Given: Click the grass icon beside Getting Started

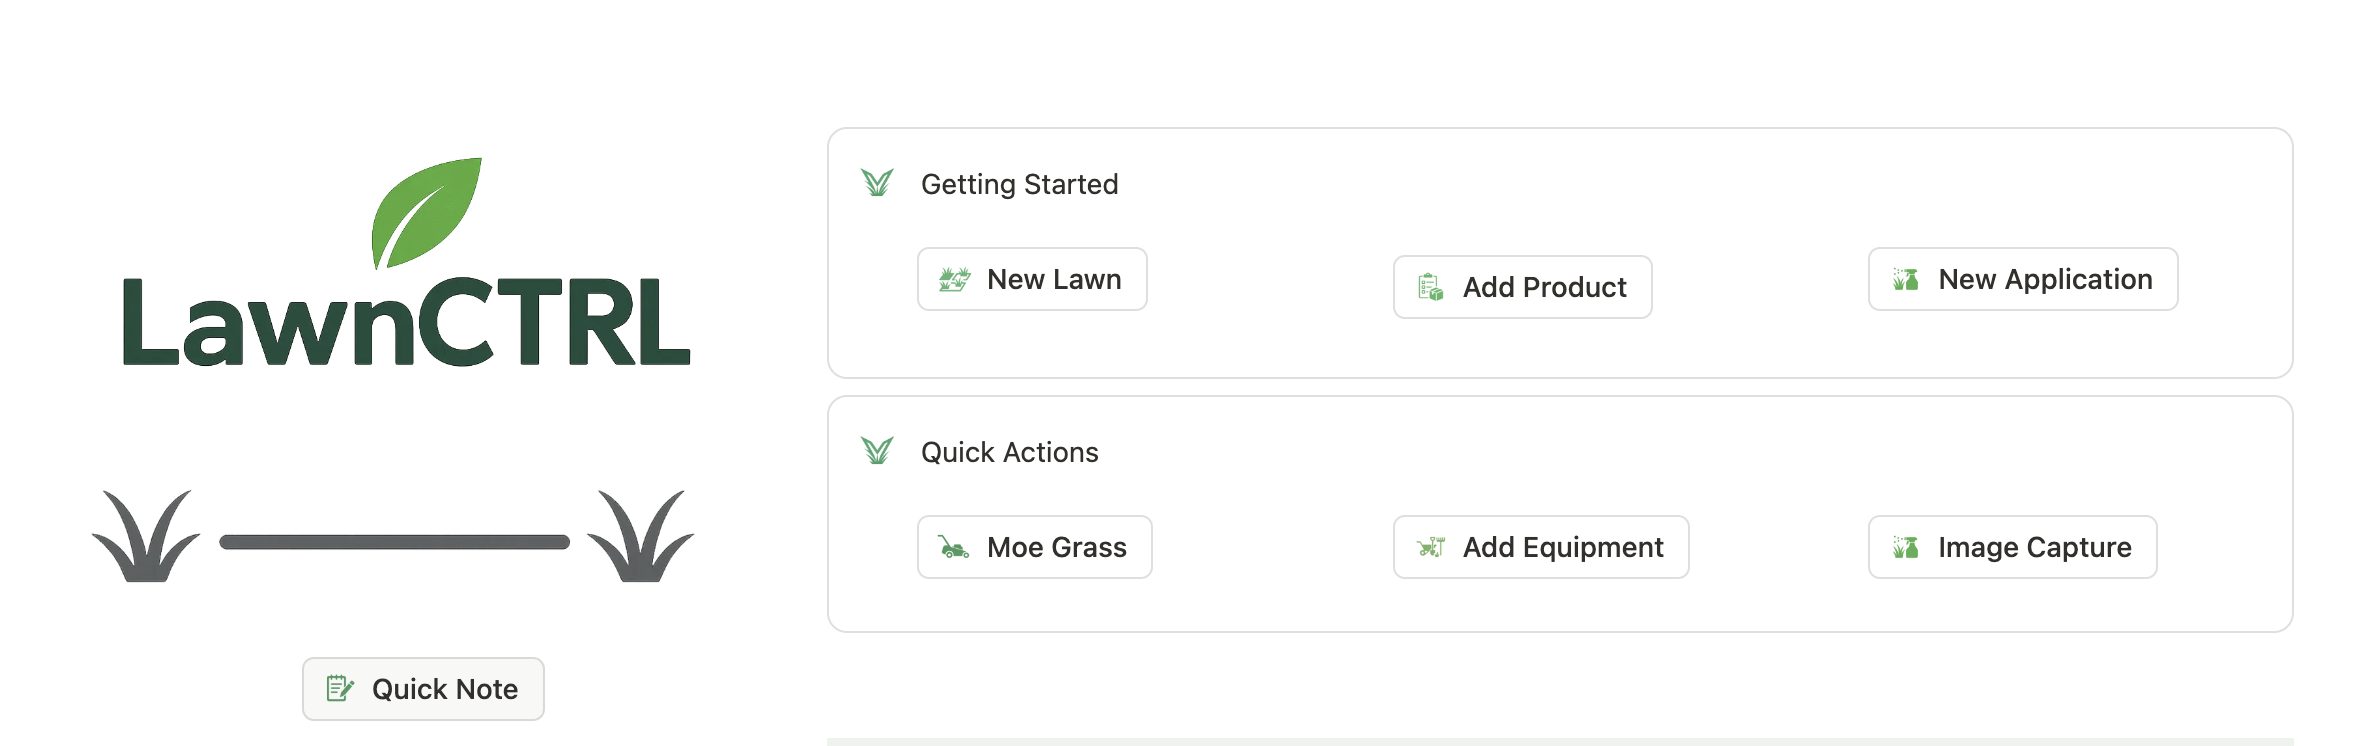Looking at the screenshot, I should pos(877,183).
